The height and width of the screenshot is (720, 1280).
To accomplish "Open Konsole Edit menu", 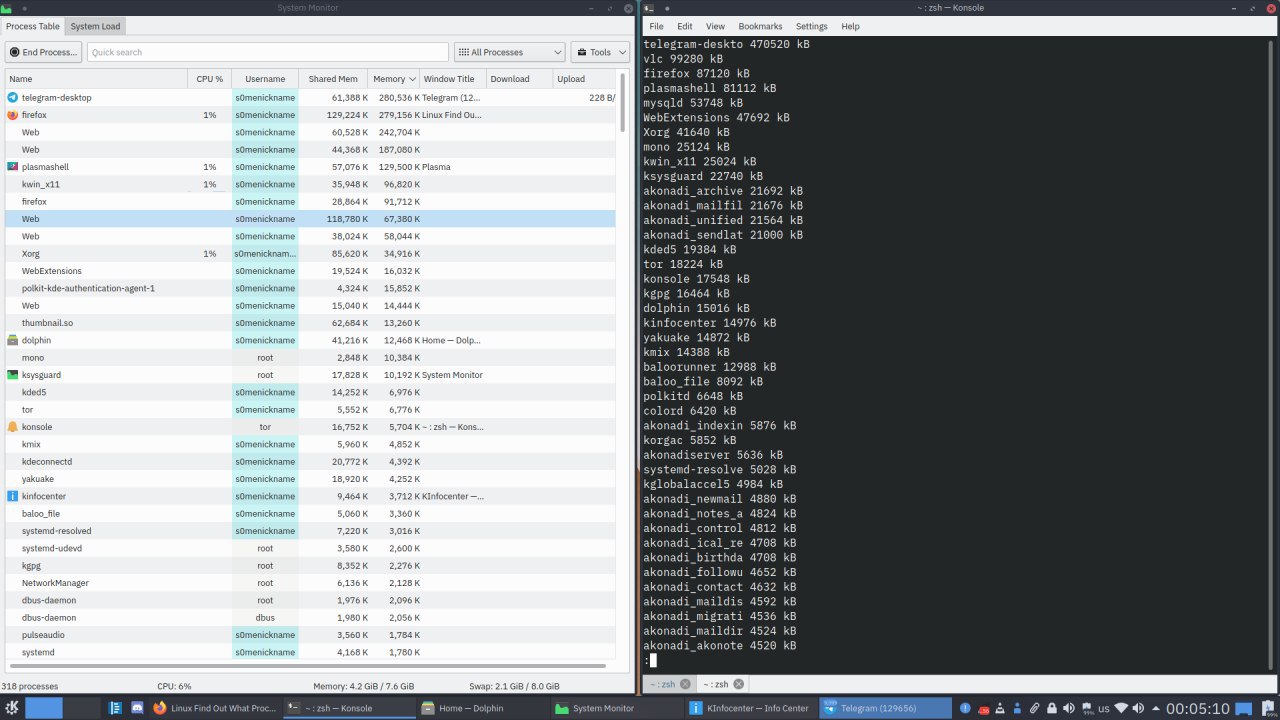I will [685, 26].
